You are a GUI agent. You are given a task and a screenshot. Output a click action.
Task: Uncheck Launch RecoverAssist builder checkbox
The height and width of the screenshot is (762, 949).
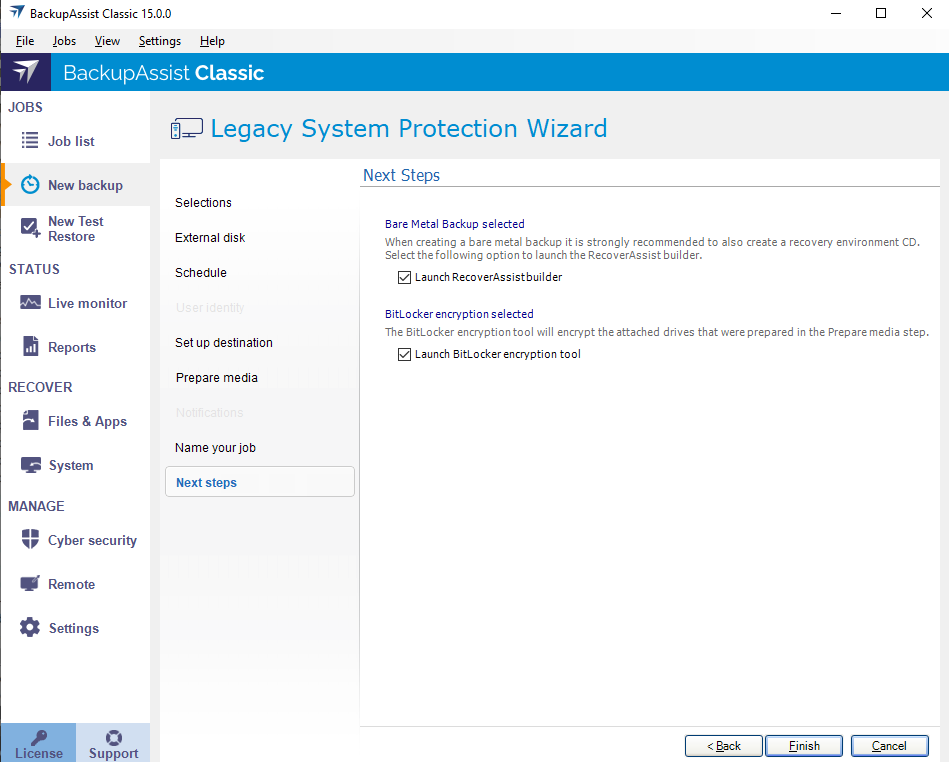coord(405,277)
